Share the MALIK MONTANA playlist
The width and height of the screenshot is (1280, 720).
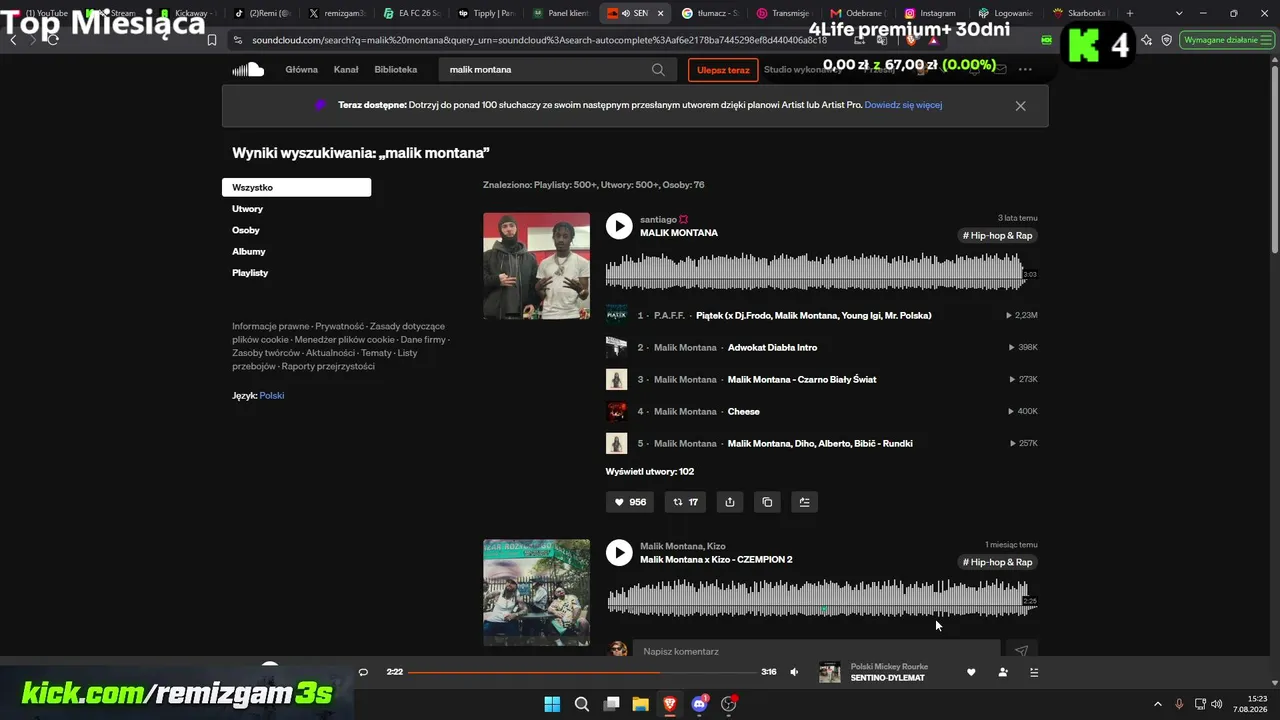[x=730, y=502]
